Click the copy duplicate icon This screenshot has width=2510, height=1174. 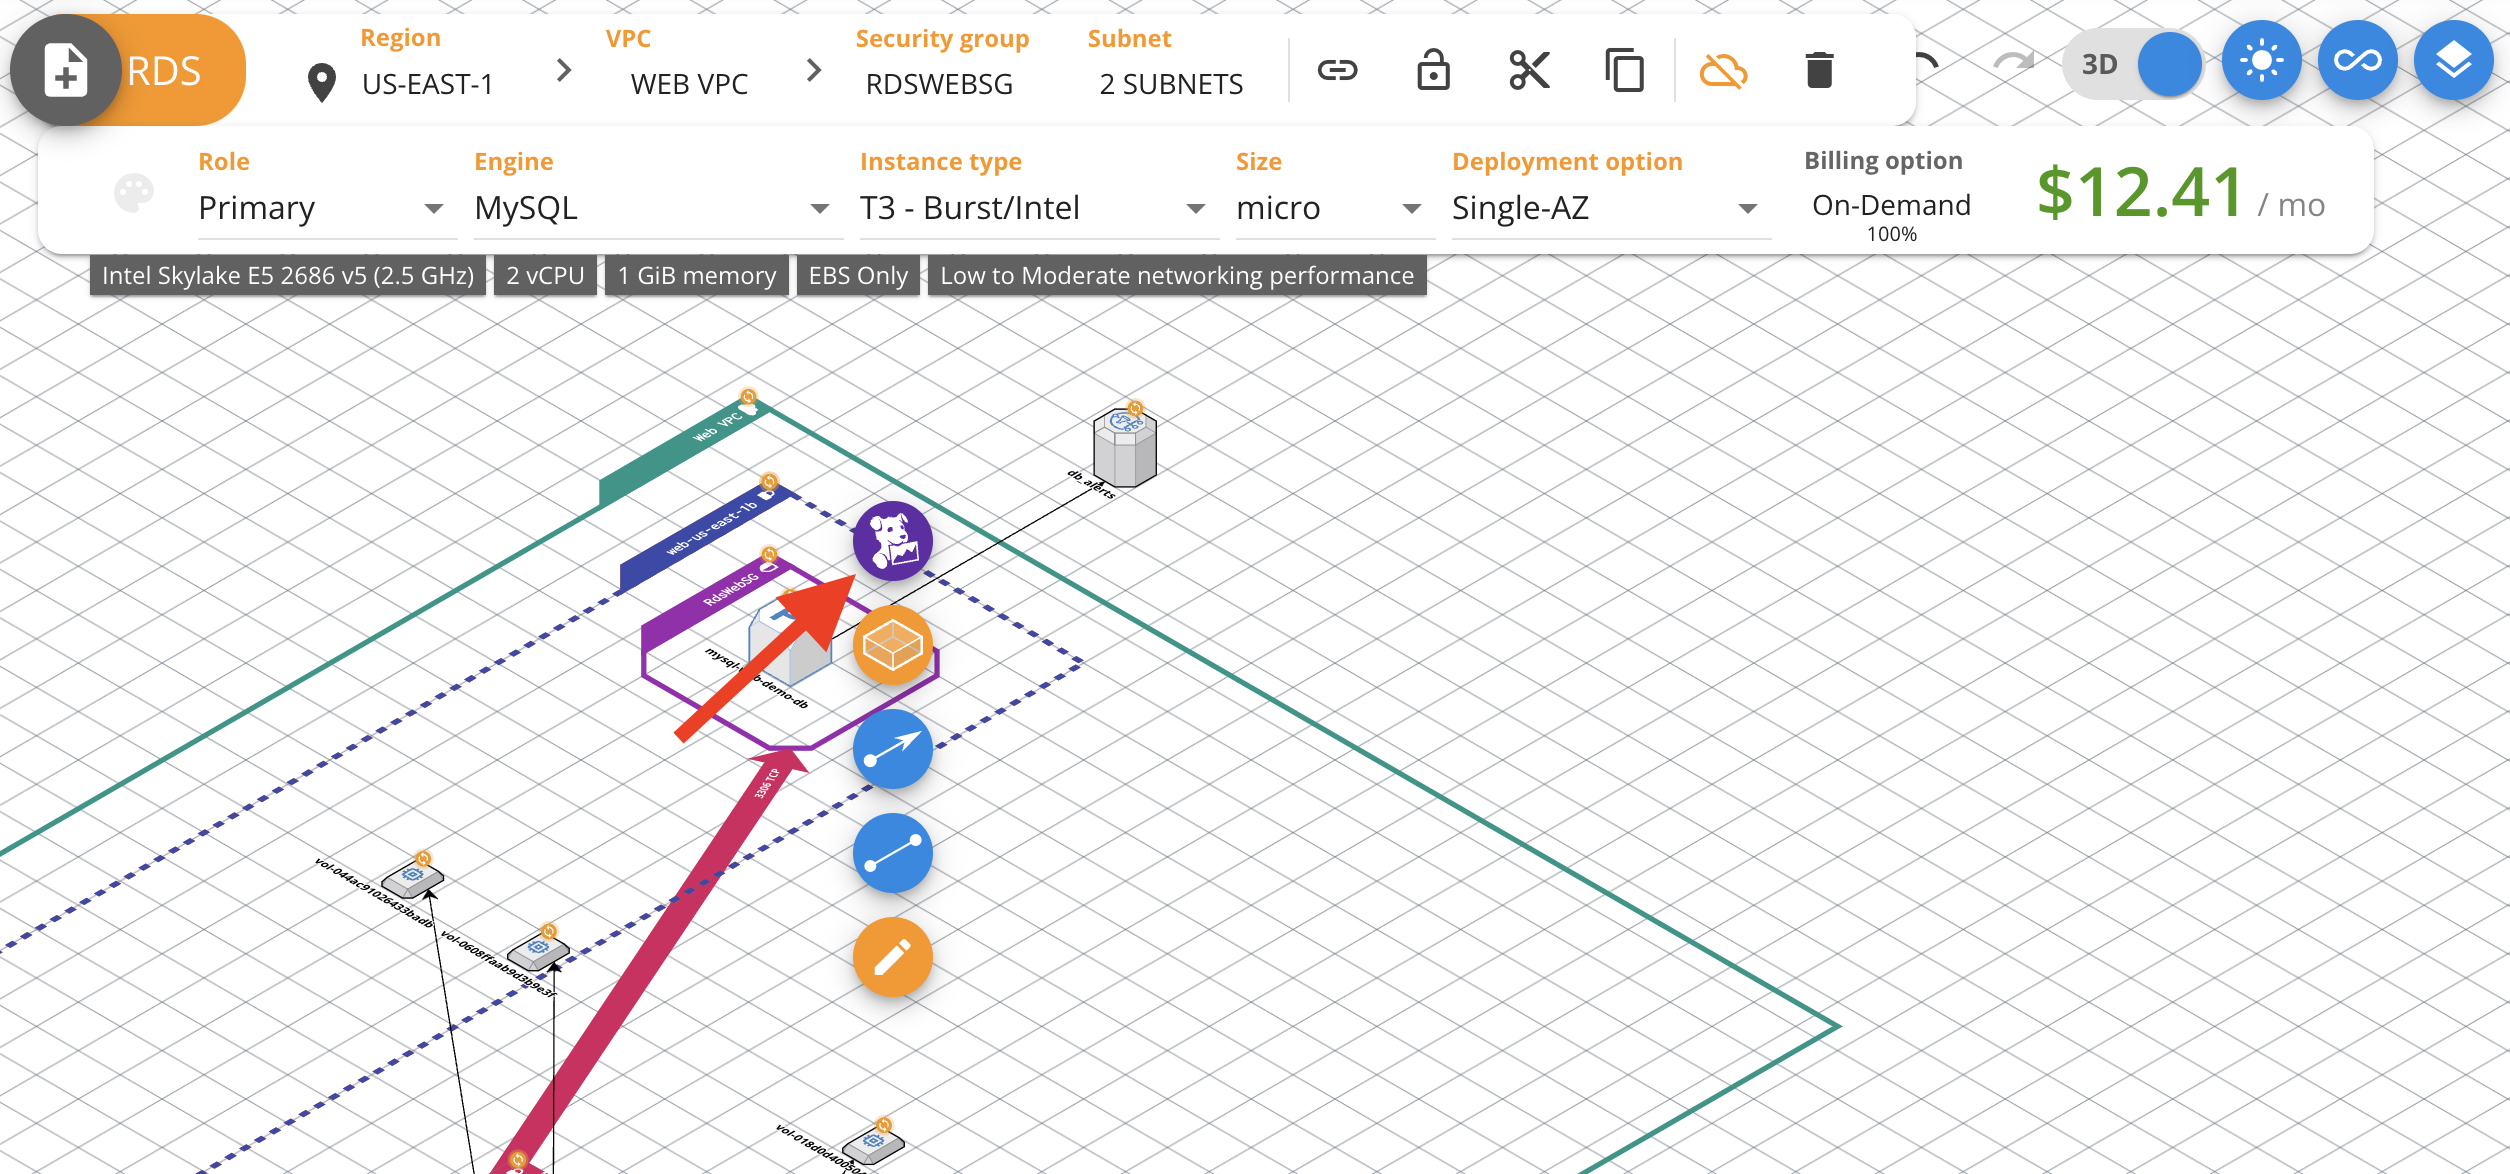pyautogui.click(x=1624, y=70)
